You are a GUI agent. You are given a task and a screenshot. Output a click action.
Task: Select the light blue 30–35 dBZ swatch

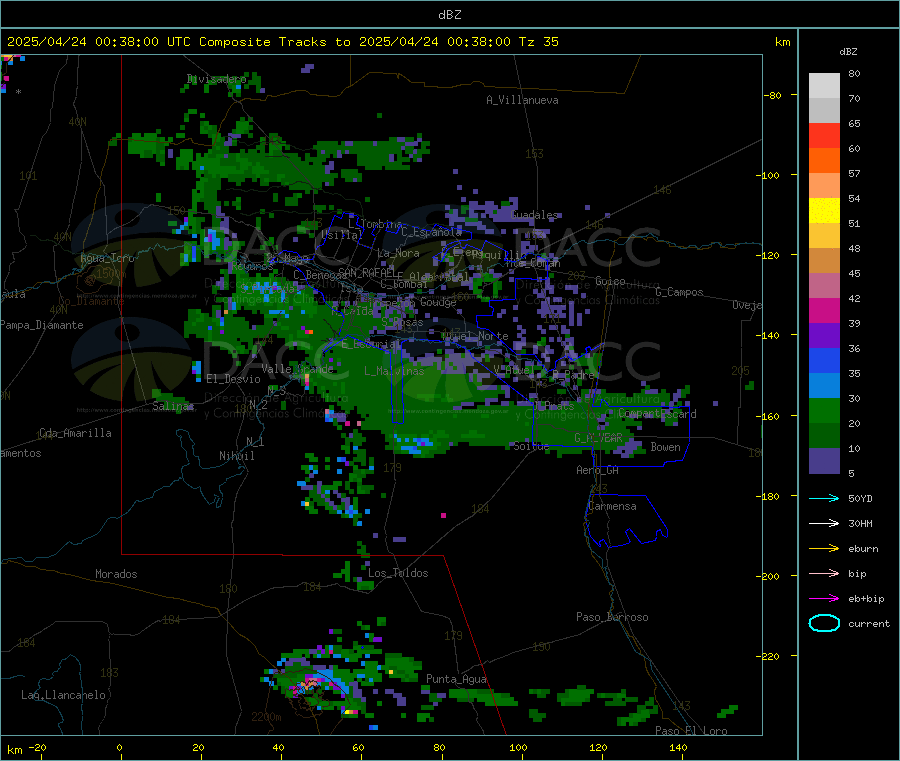pyautogui.click(x=824, y=386)
